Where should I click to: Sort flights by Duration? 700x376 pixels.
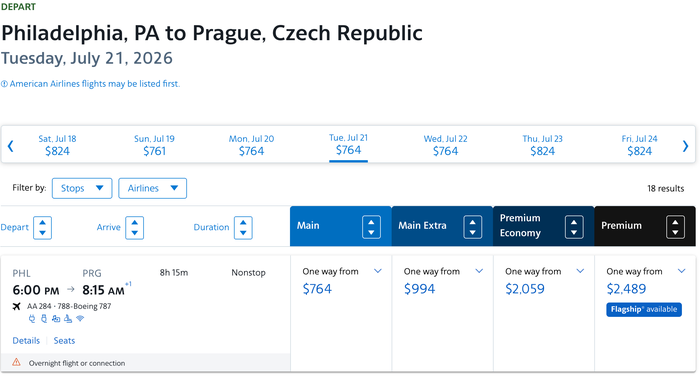point(243,227)
